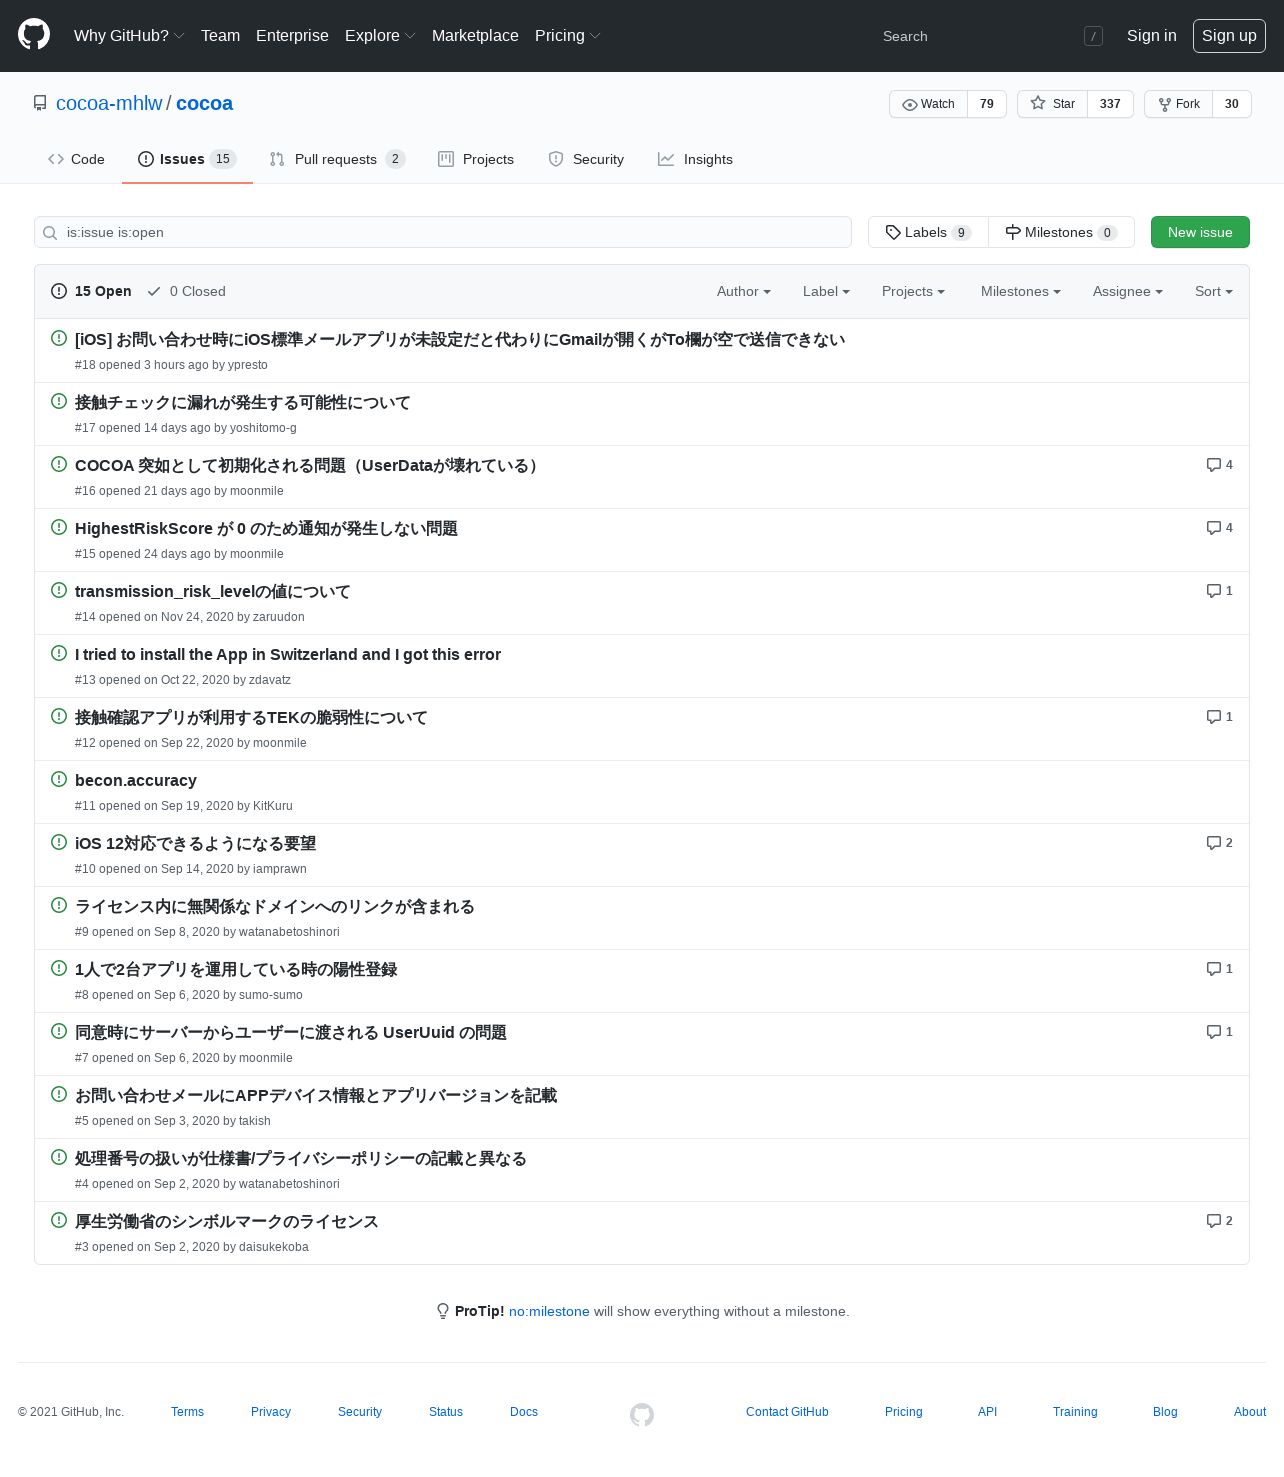Show the 0 Closed issues
Image resolution: width=1284 pixels, height=1477 pixels.
(186, 292)
